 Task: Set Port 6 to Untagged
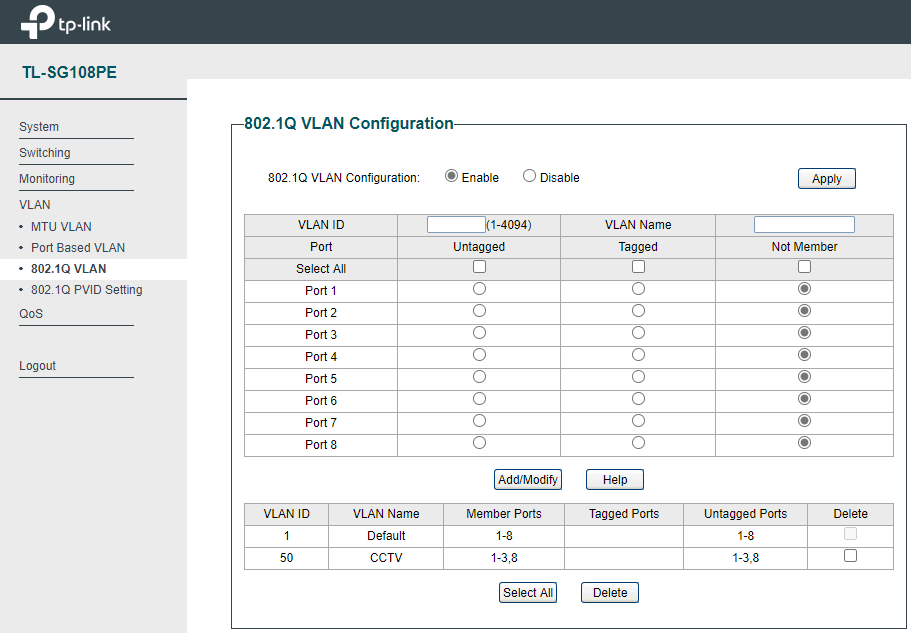(479, 399)
